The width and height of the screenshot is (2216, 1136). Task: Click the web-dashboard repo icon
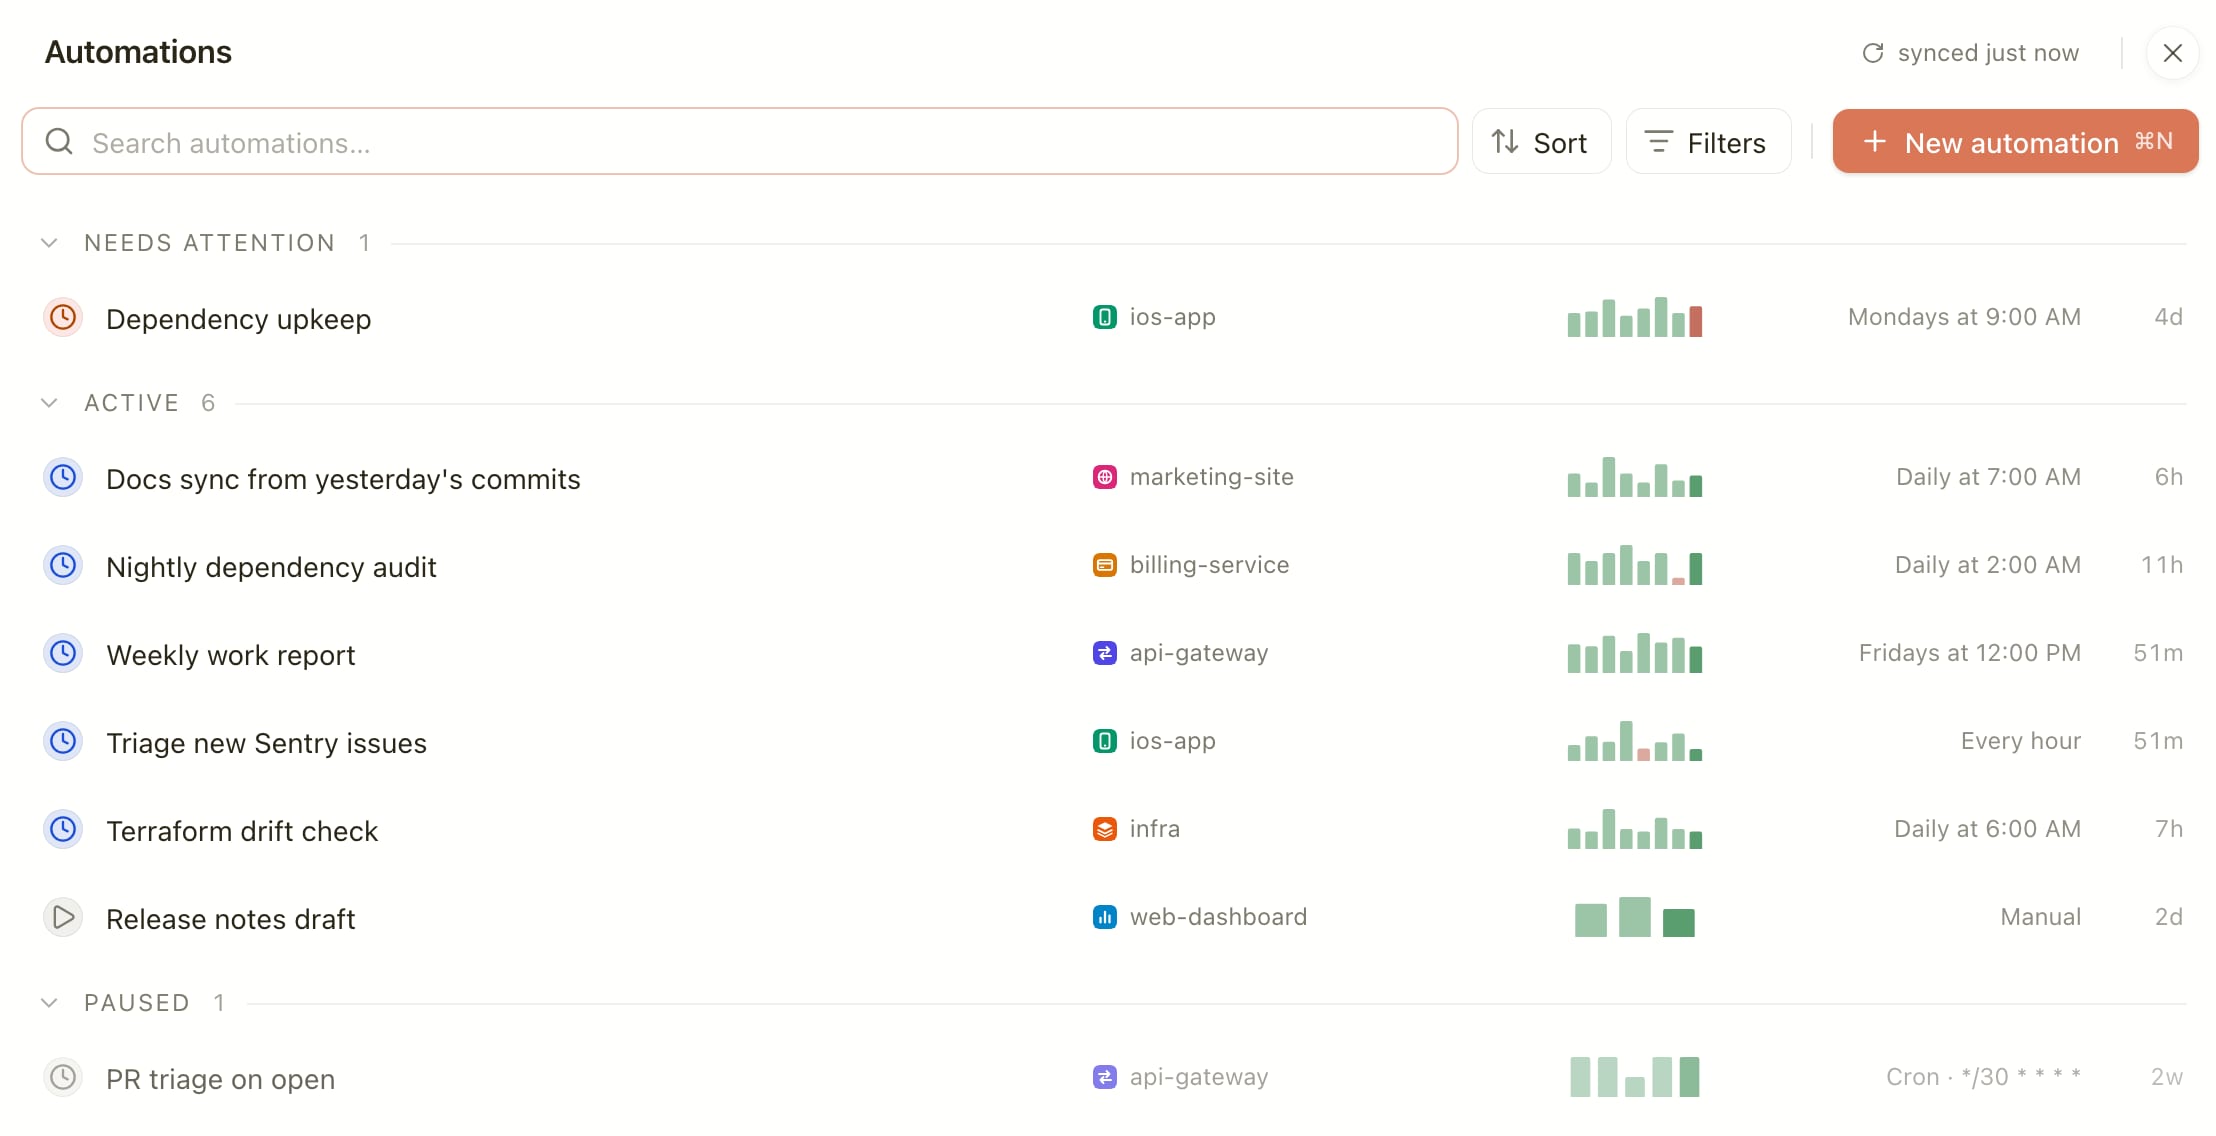point(1104,918)
